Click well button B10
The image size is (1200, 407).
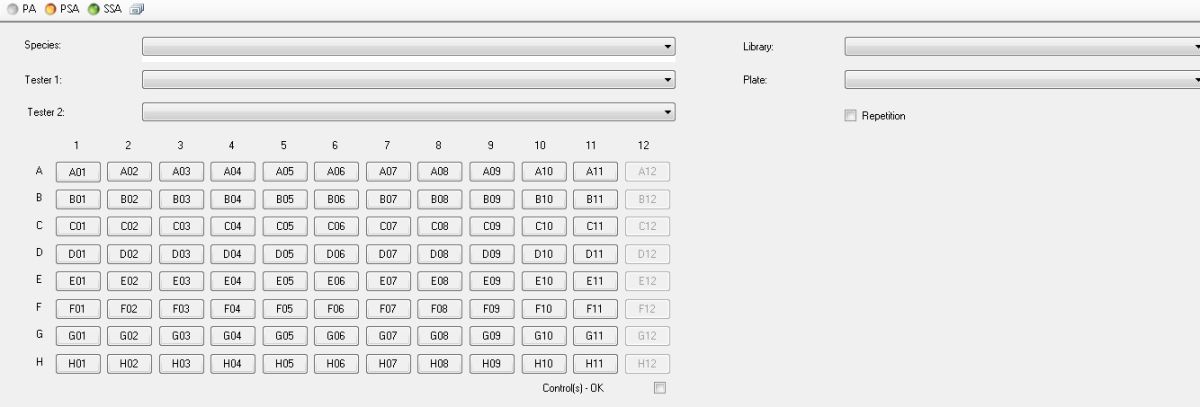(x=543, y=199)
